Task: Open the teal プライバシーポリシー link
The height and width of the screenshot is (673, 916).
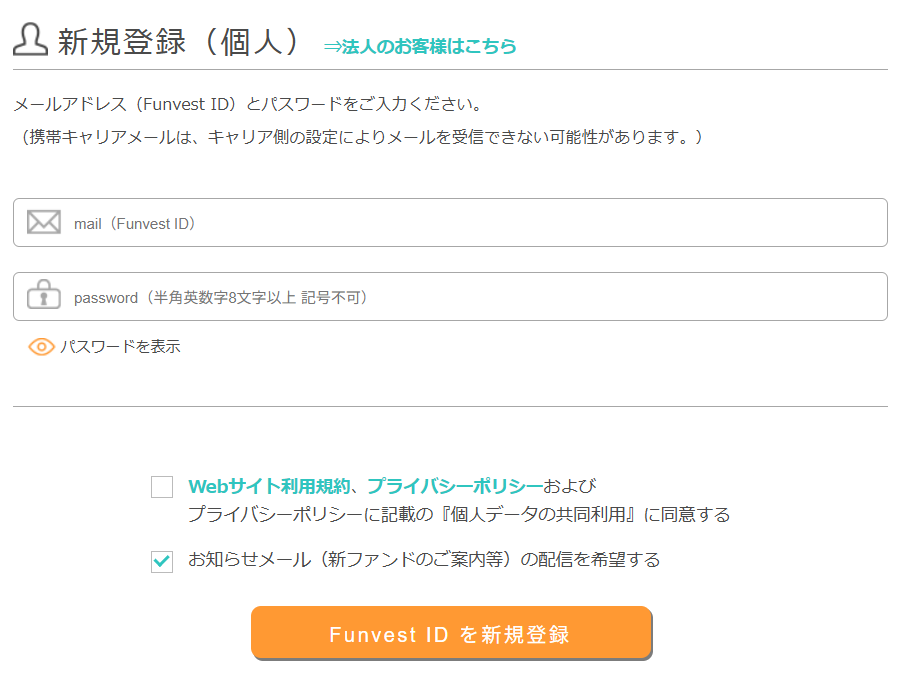Action: coord(454,487)
